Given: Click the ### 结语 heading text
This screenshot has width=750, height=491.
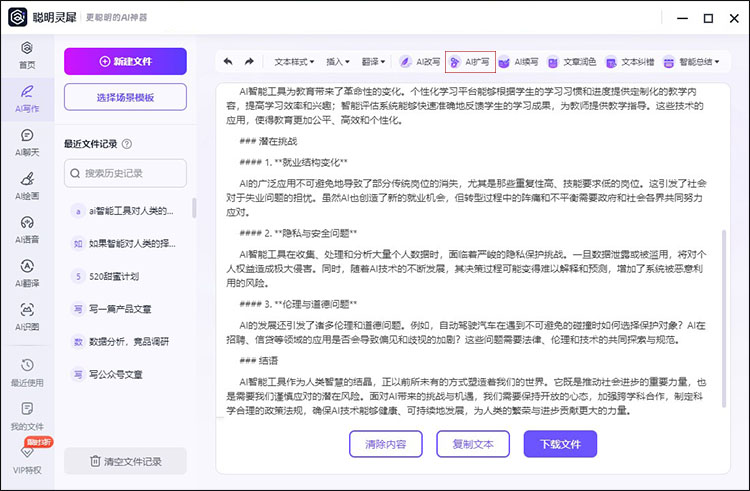Looking at the screenshot, I should click(259, 360).
